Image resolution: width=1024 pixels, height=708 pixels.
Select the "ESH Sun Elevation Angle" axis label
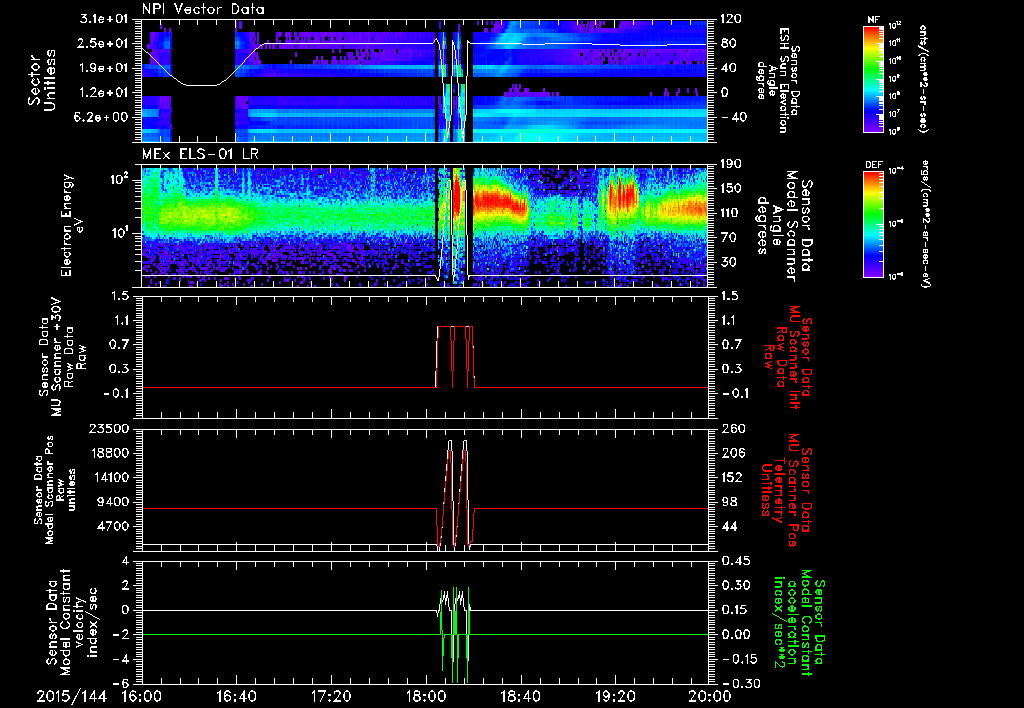780,80
